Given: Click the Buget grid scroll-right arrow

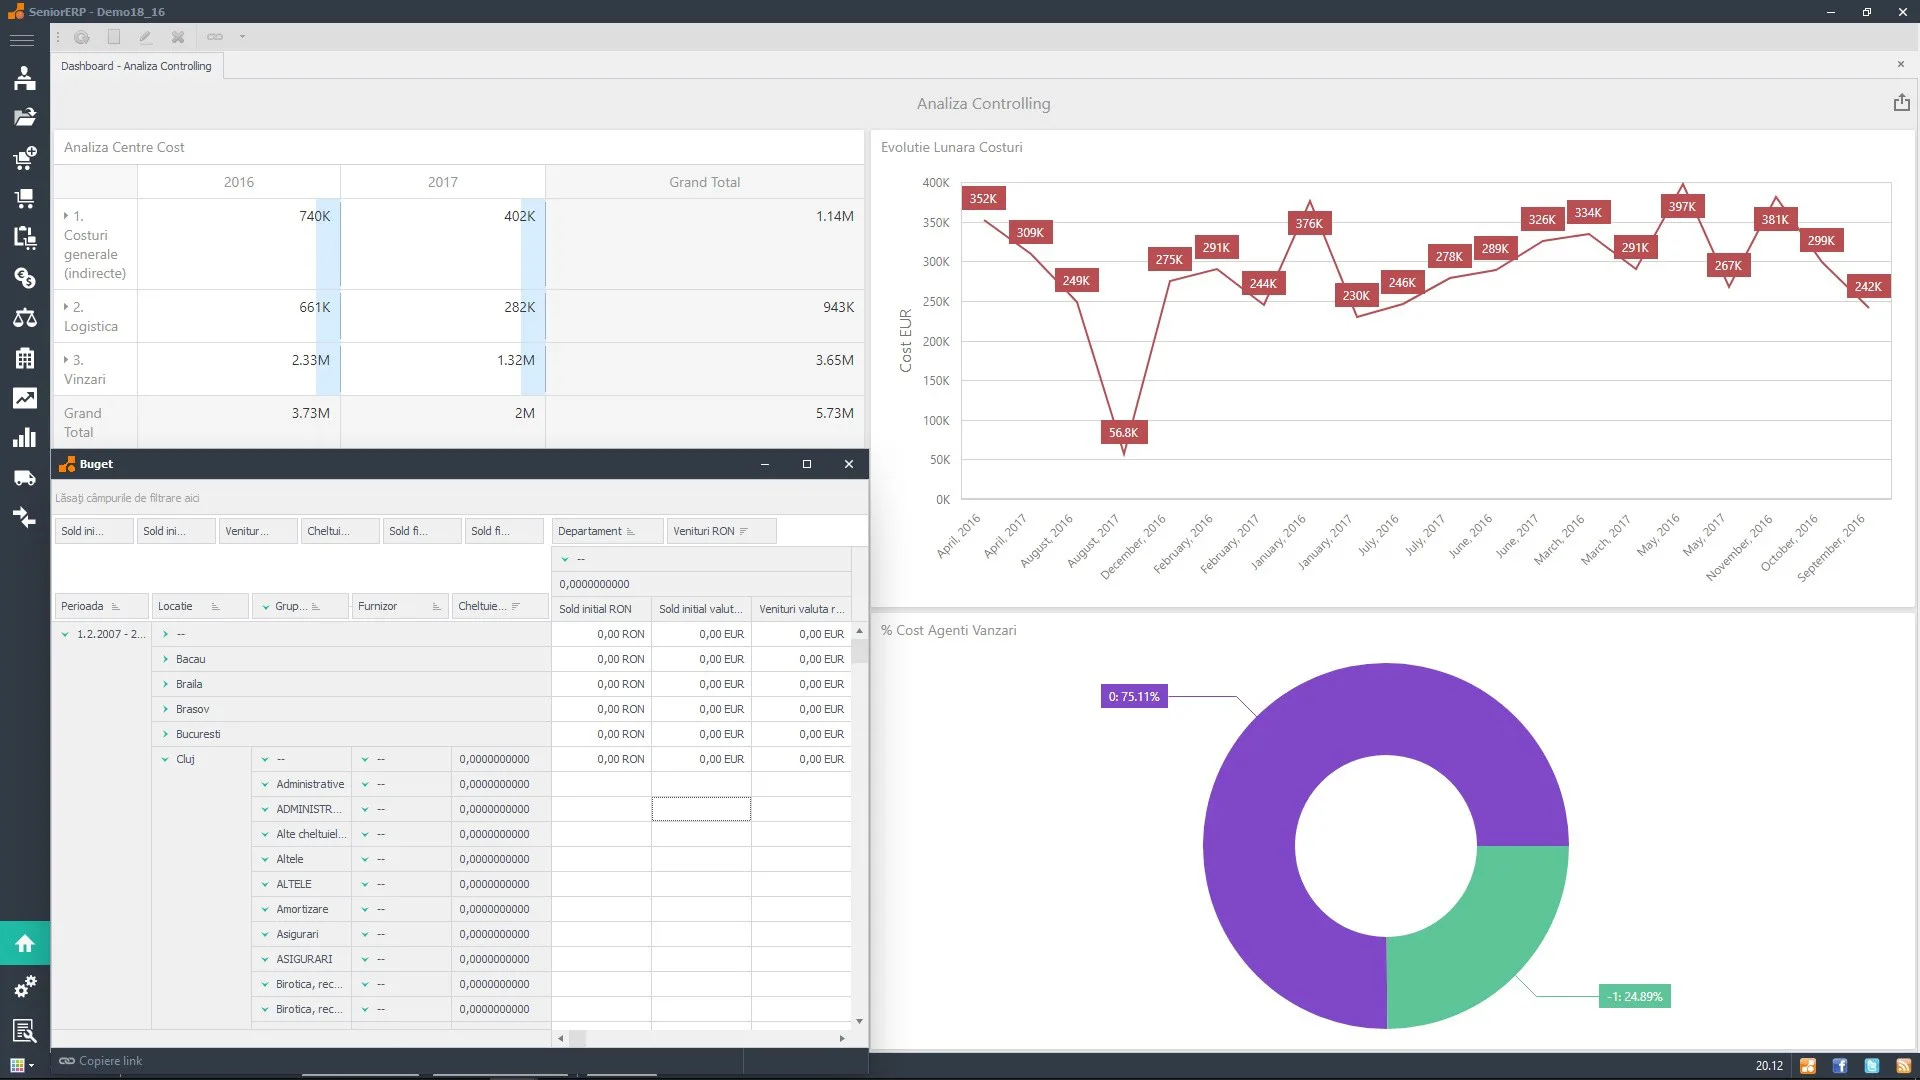Looking at the screenshot, I should coord(842,1038).
